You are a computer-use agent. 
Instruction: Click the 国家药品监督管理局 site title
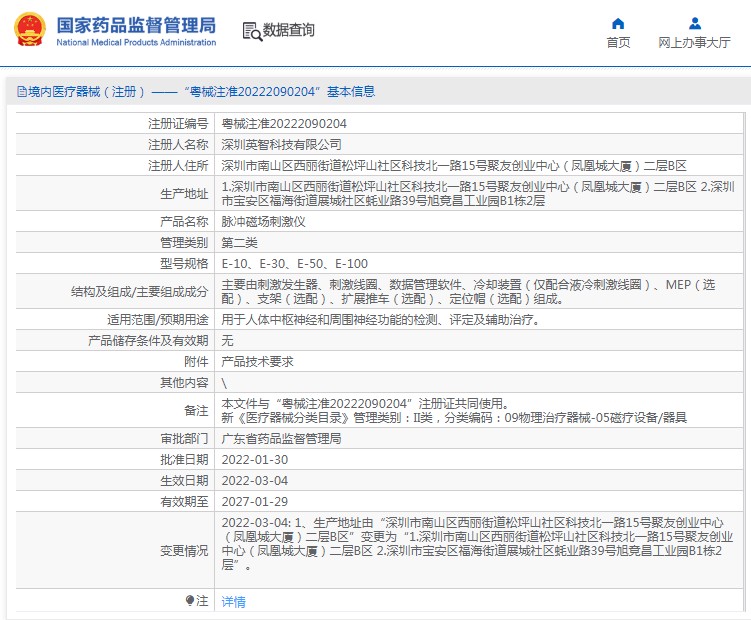(135, 24)
